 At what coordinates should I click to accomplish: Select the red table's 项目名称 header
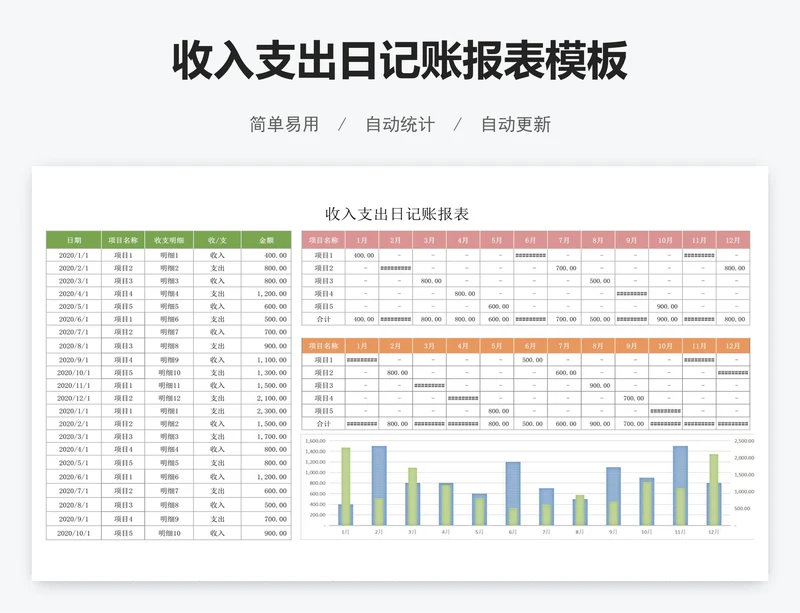pos(323,240)
